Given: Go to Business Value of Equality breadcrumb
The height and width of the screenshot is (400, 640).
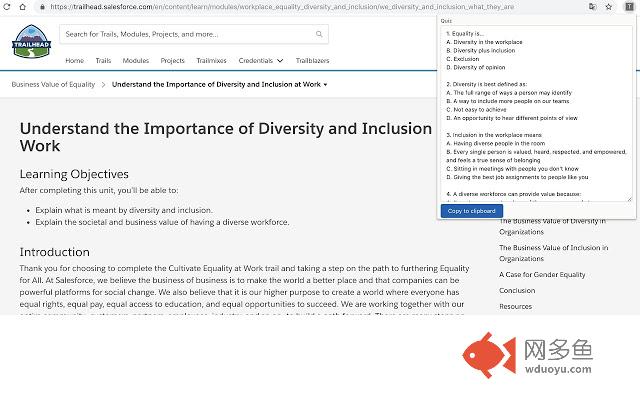Looking at the screenshot, I should (53, 84).
